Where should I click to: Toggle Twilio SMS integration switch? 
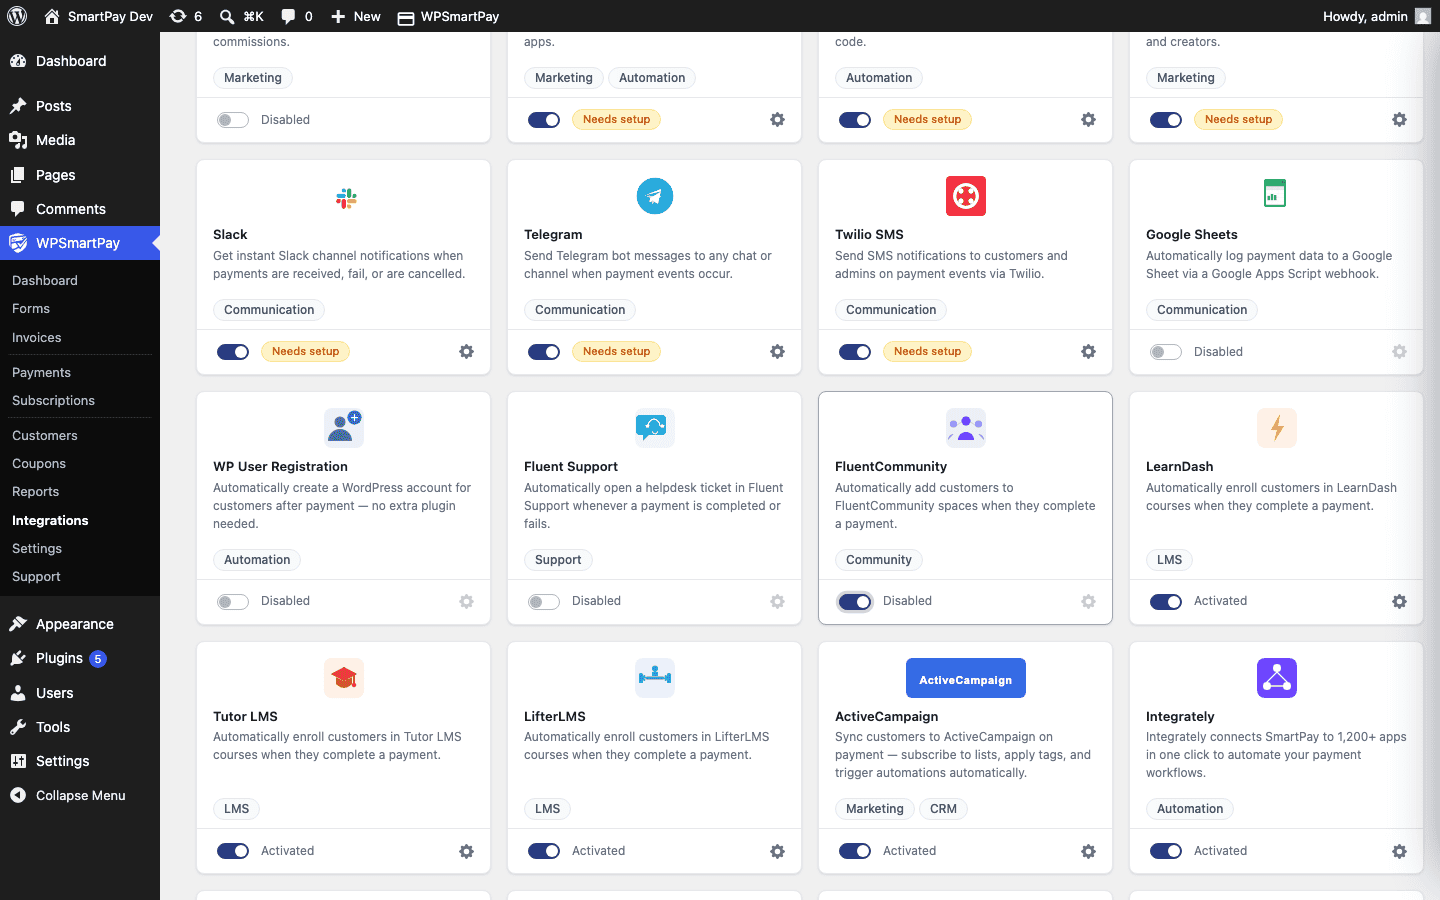pos(855,351)
